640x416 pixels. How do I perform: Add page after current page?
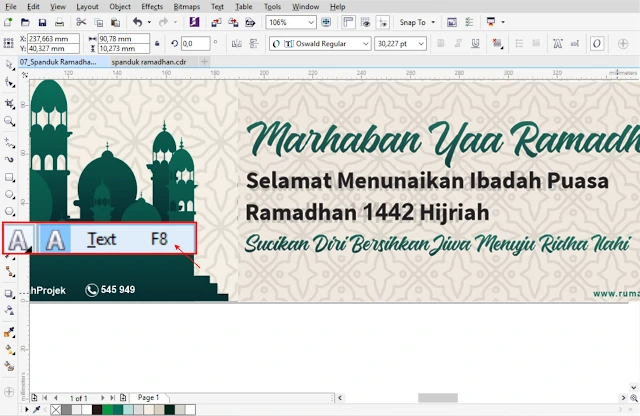(x=123, y=398)
